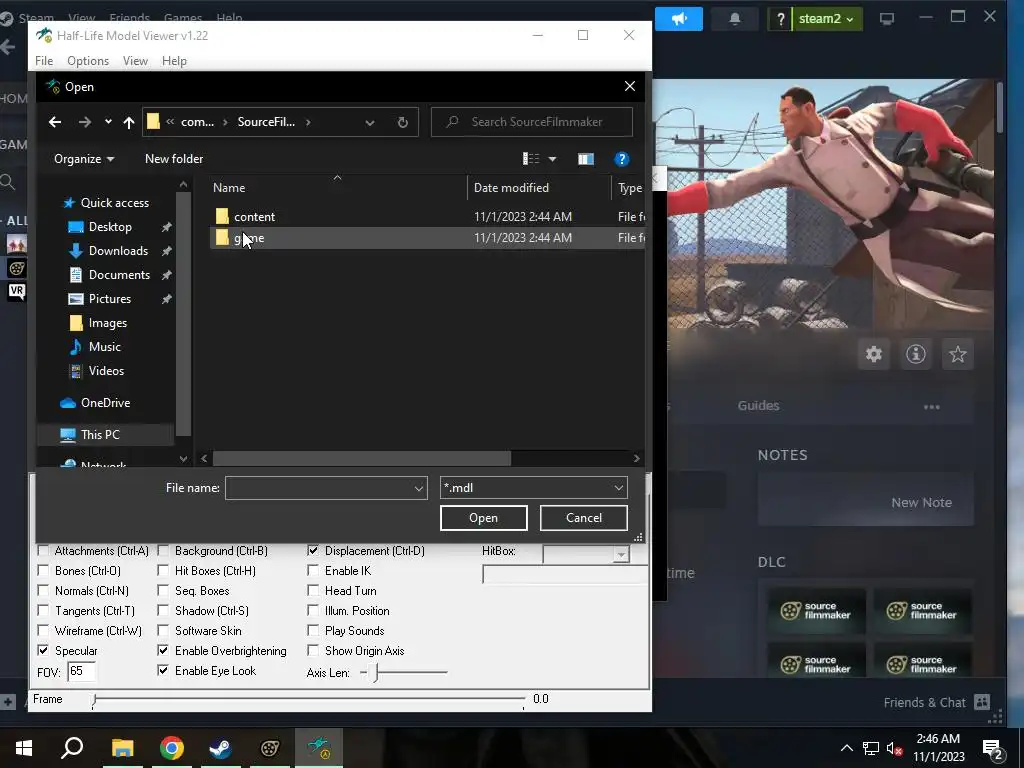1024x768 pixels.
Task: Open Steam help question mark
Action: (x=780, y=19)
